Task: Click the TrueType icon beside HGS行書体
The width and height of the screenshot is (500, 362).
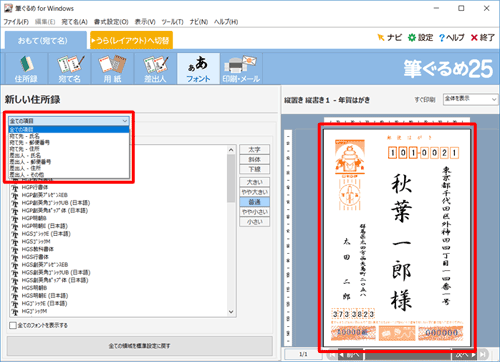Action: pos(15,257)
